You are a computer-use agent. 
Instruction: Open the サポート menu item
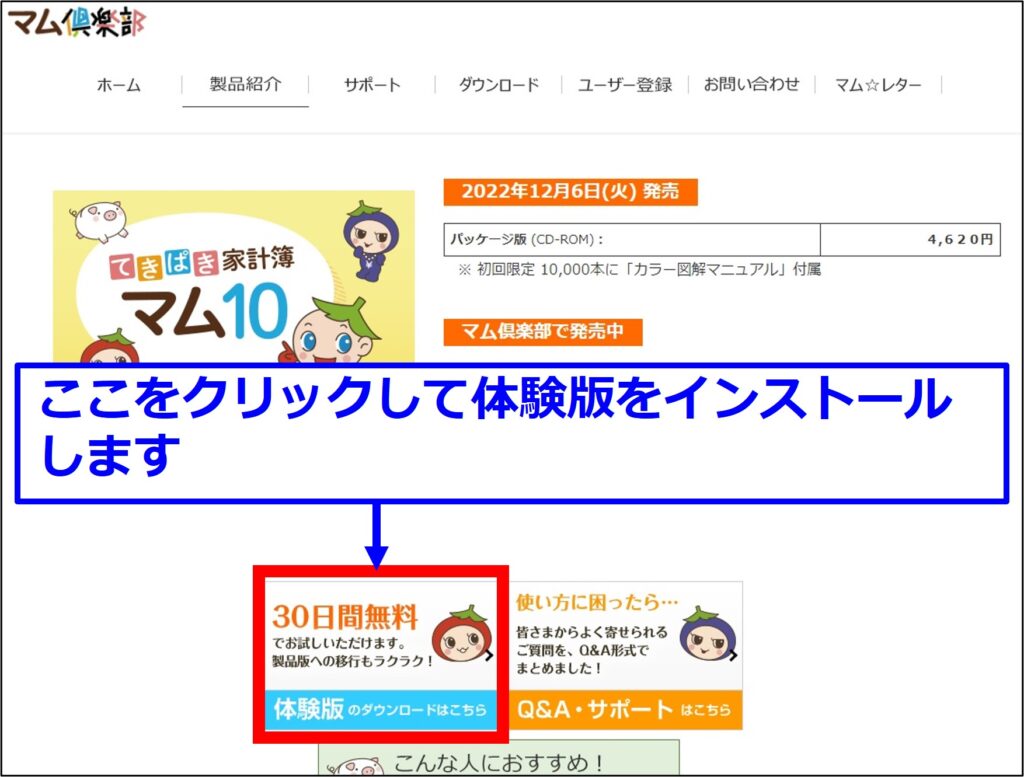[372, 85]
